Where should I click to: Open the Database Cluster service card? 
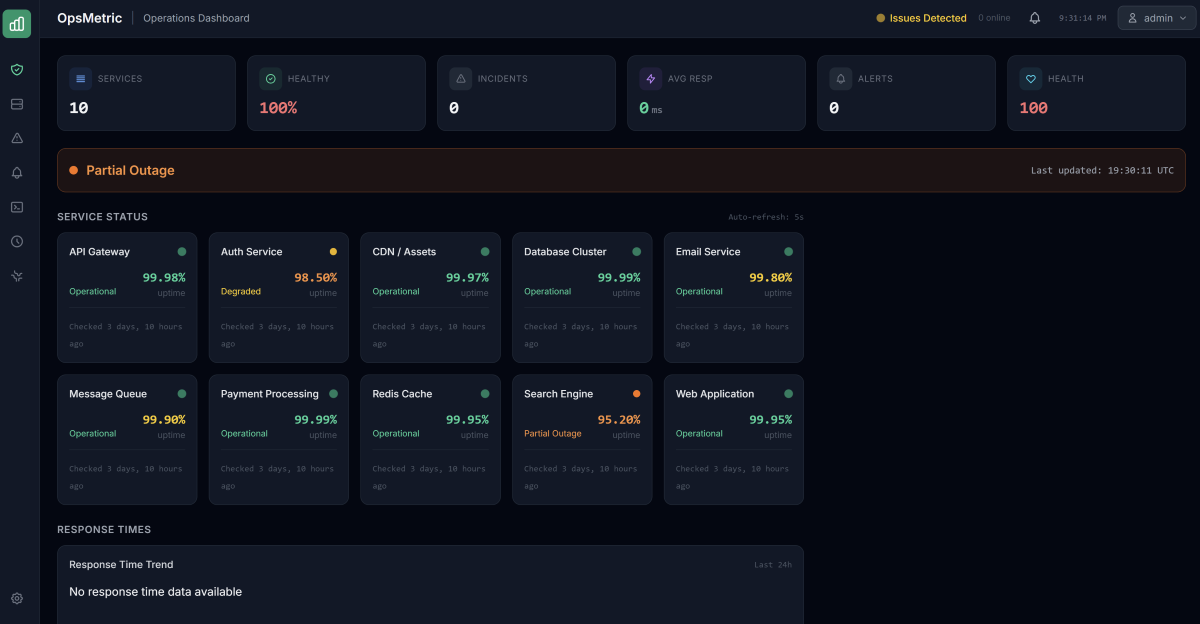tap(582, 298)
